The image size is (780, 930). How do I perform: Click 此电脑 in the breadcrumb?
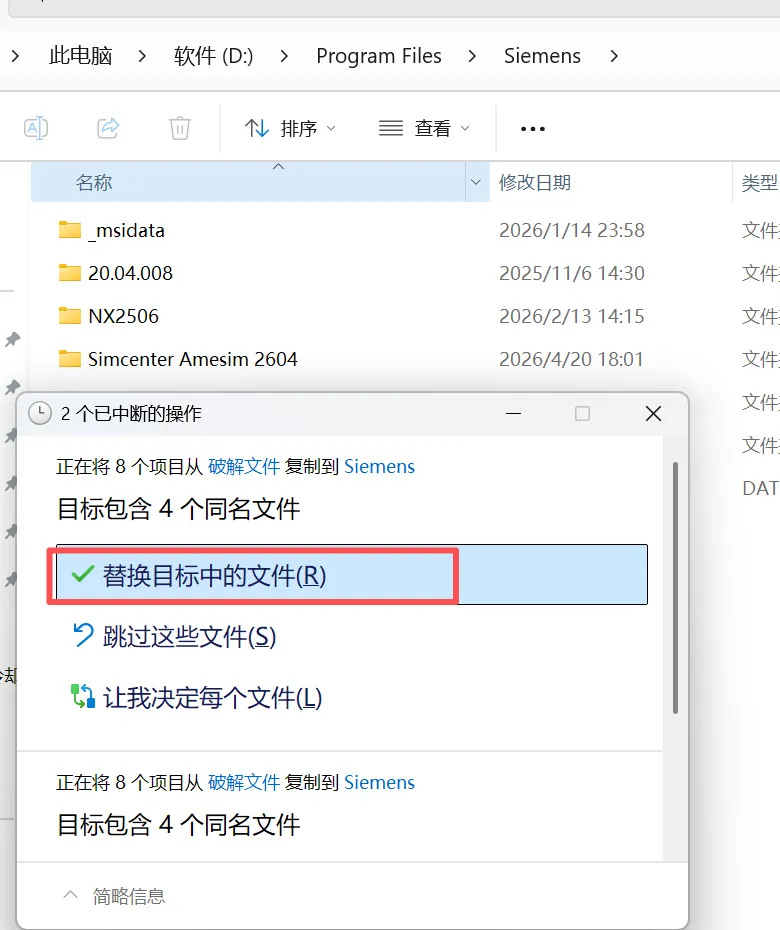80,56
